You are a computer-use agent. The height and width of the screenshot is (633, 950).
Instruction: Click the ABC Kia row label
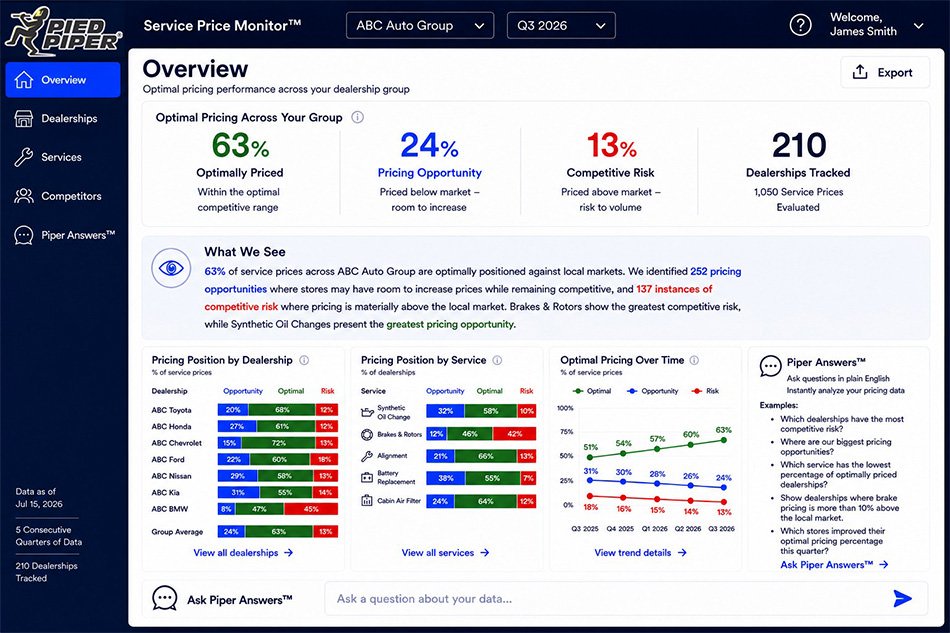coord(166,492)
